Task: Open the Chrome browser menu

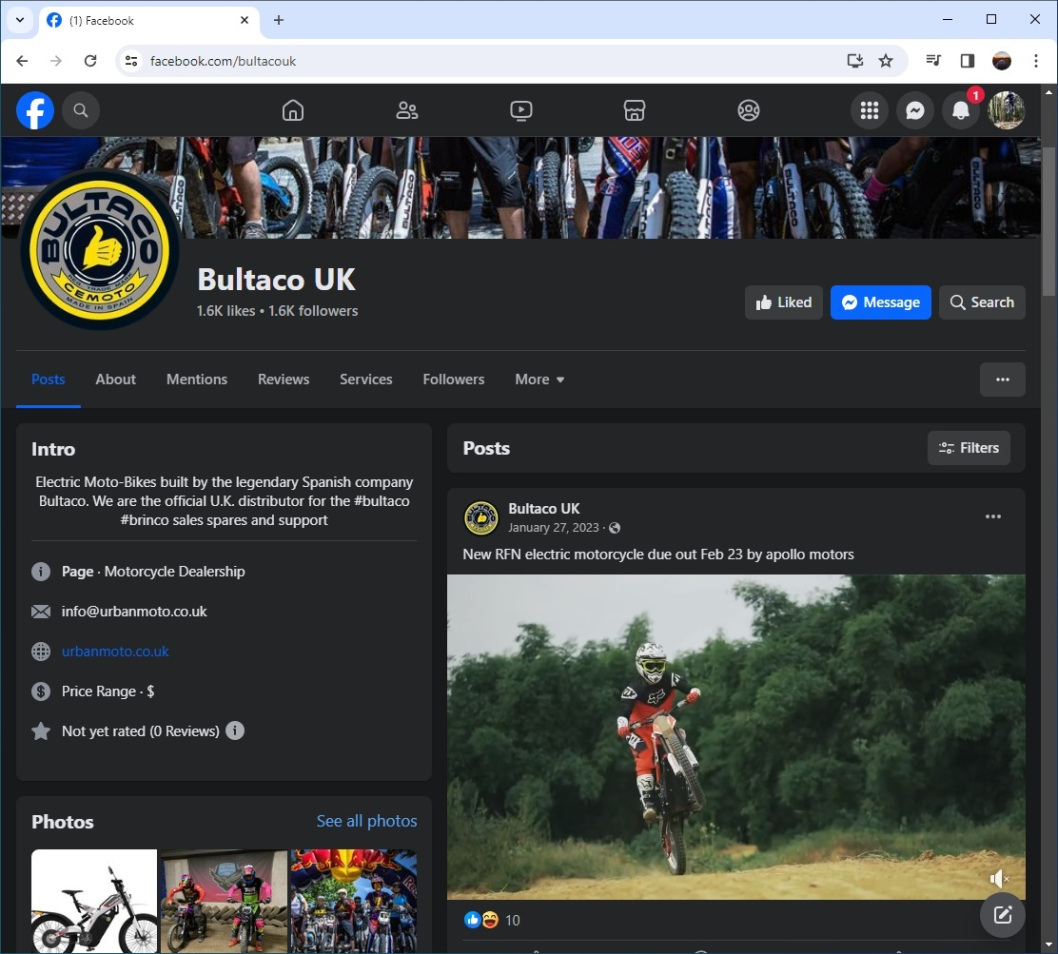Action: pos(1036,61)
